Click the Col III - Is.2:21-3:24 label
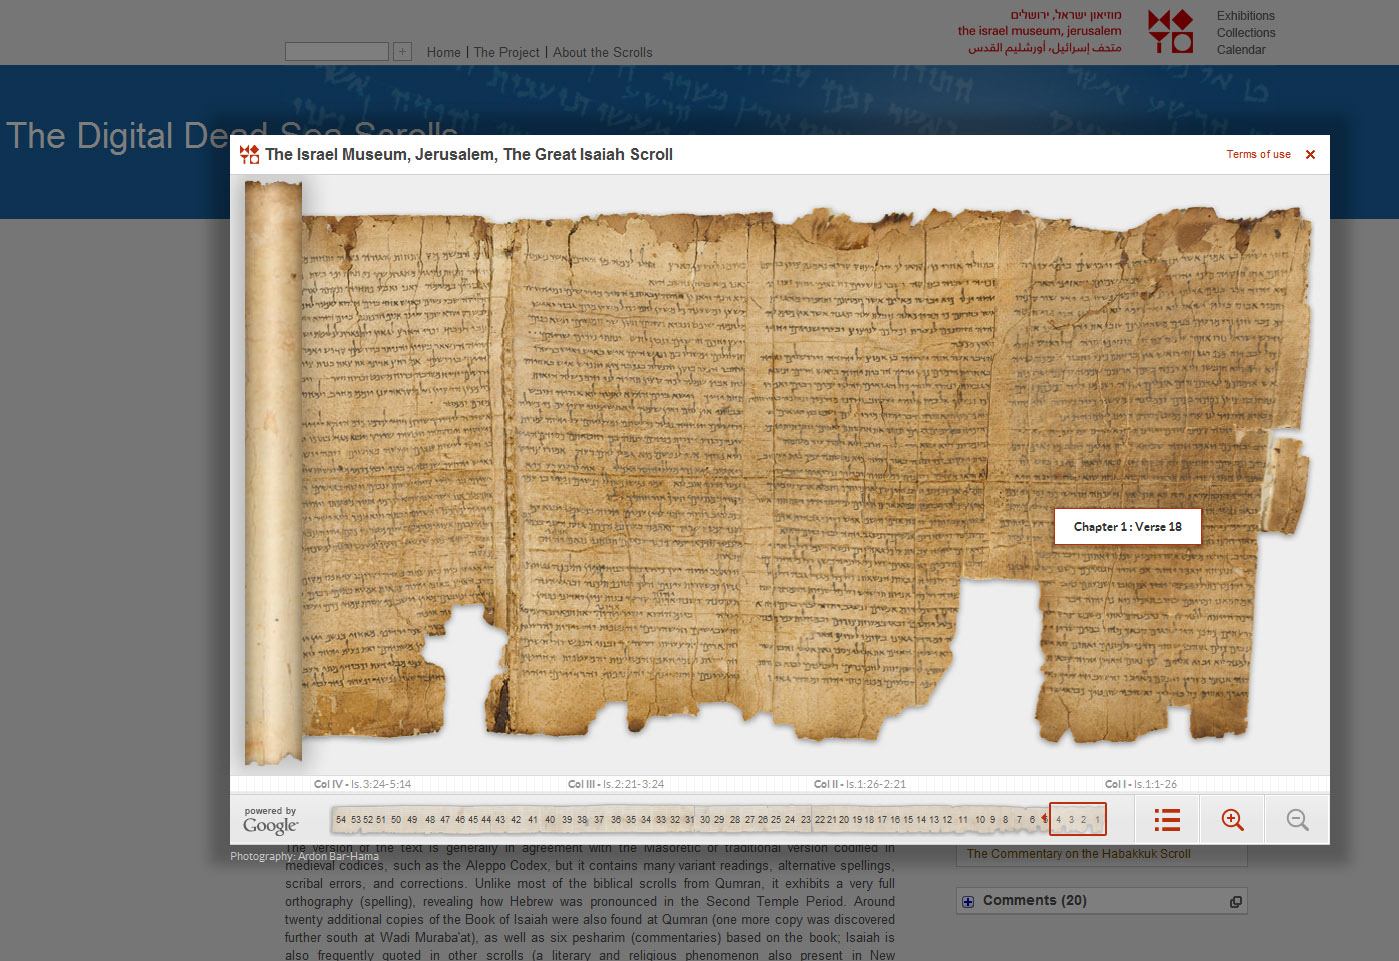Viewport: 1399px width, 961px height. pyautogui.click(x=616, y=784)
